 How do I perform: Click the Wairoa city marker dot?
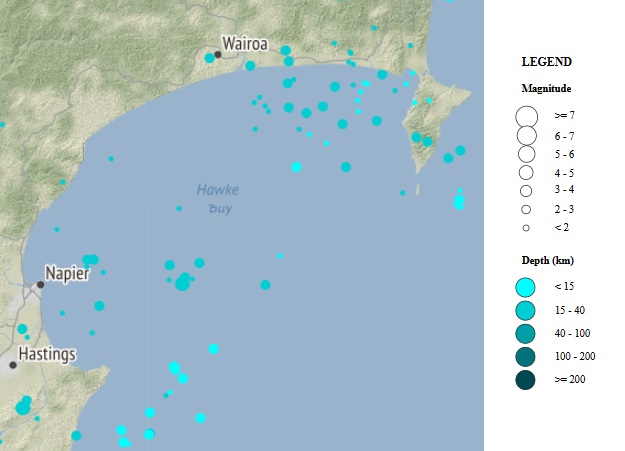click(218, 54)
